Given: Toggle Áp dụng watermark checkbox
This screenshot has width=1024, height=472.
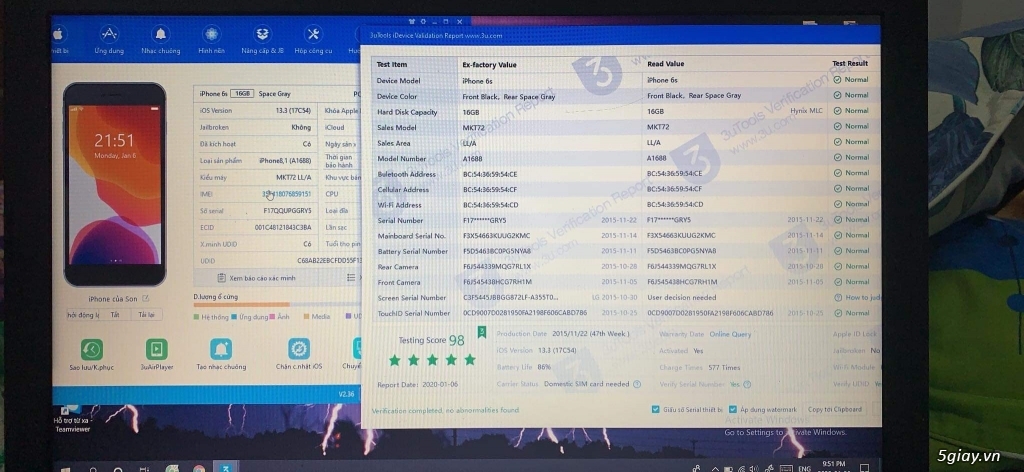Looking at the screenshot, I should [x=733, y=410].
